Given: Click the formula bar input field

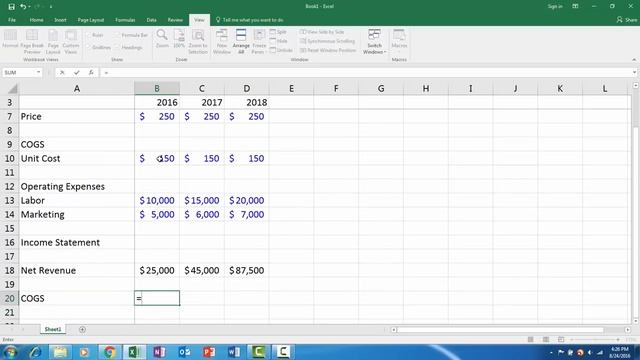Looking at the screenshot, I should [365, 72].
